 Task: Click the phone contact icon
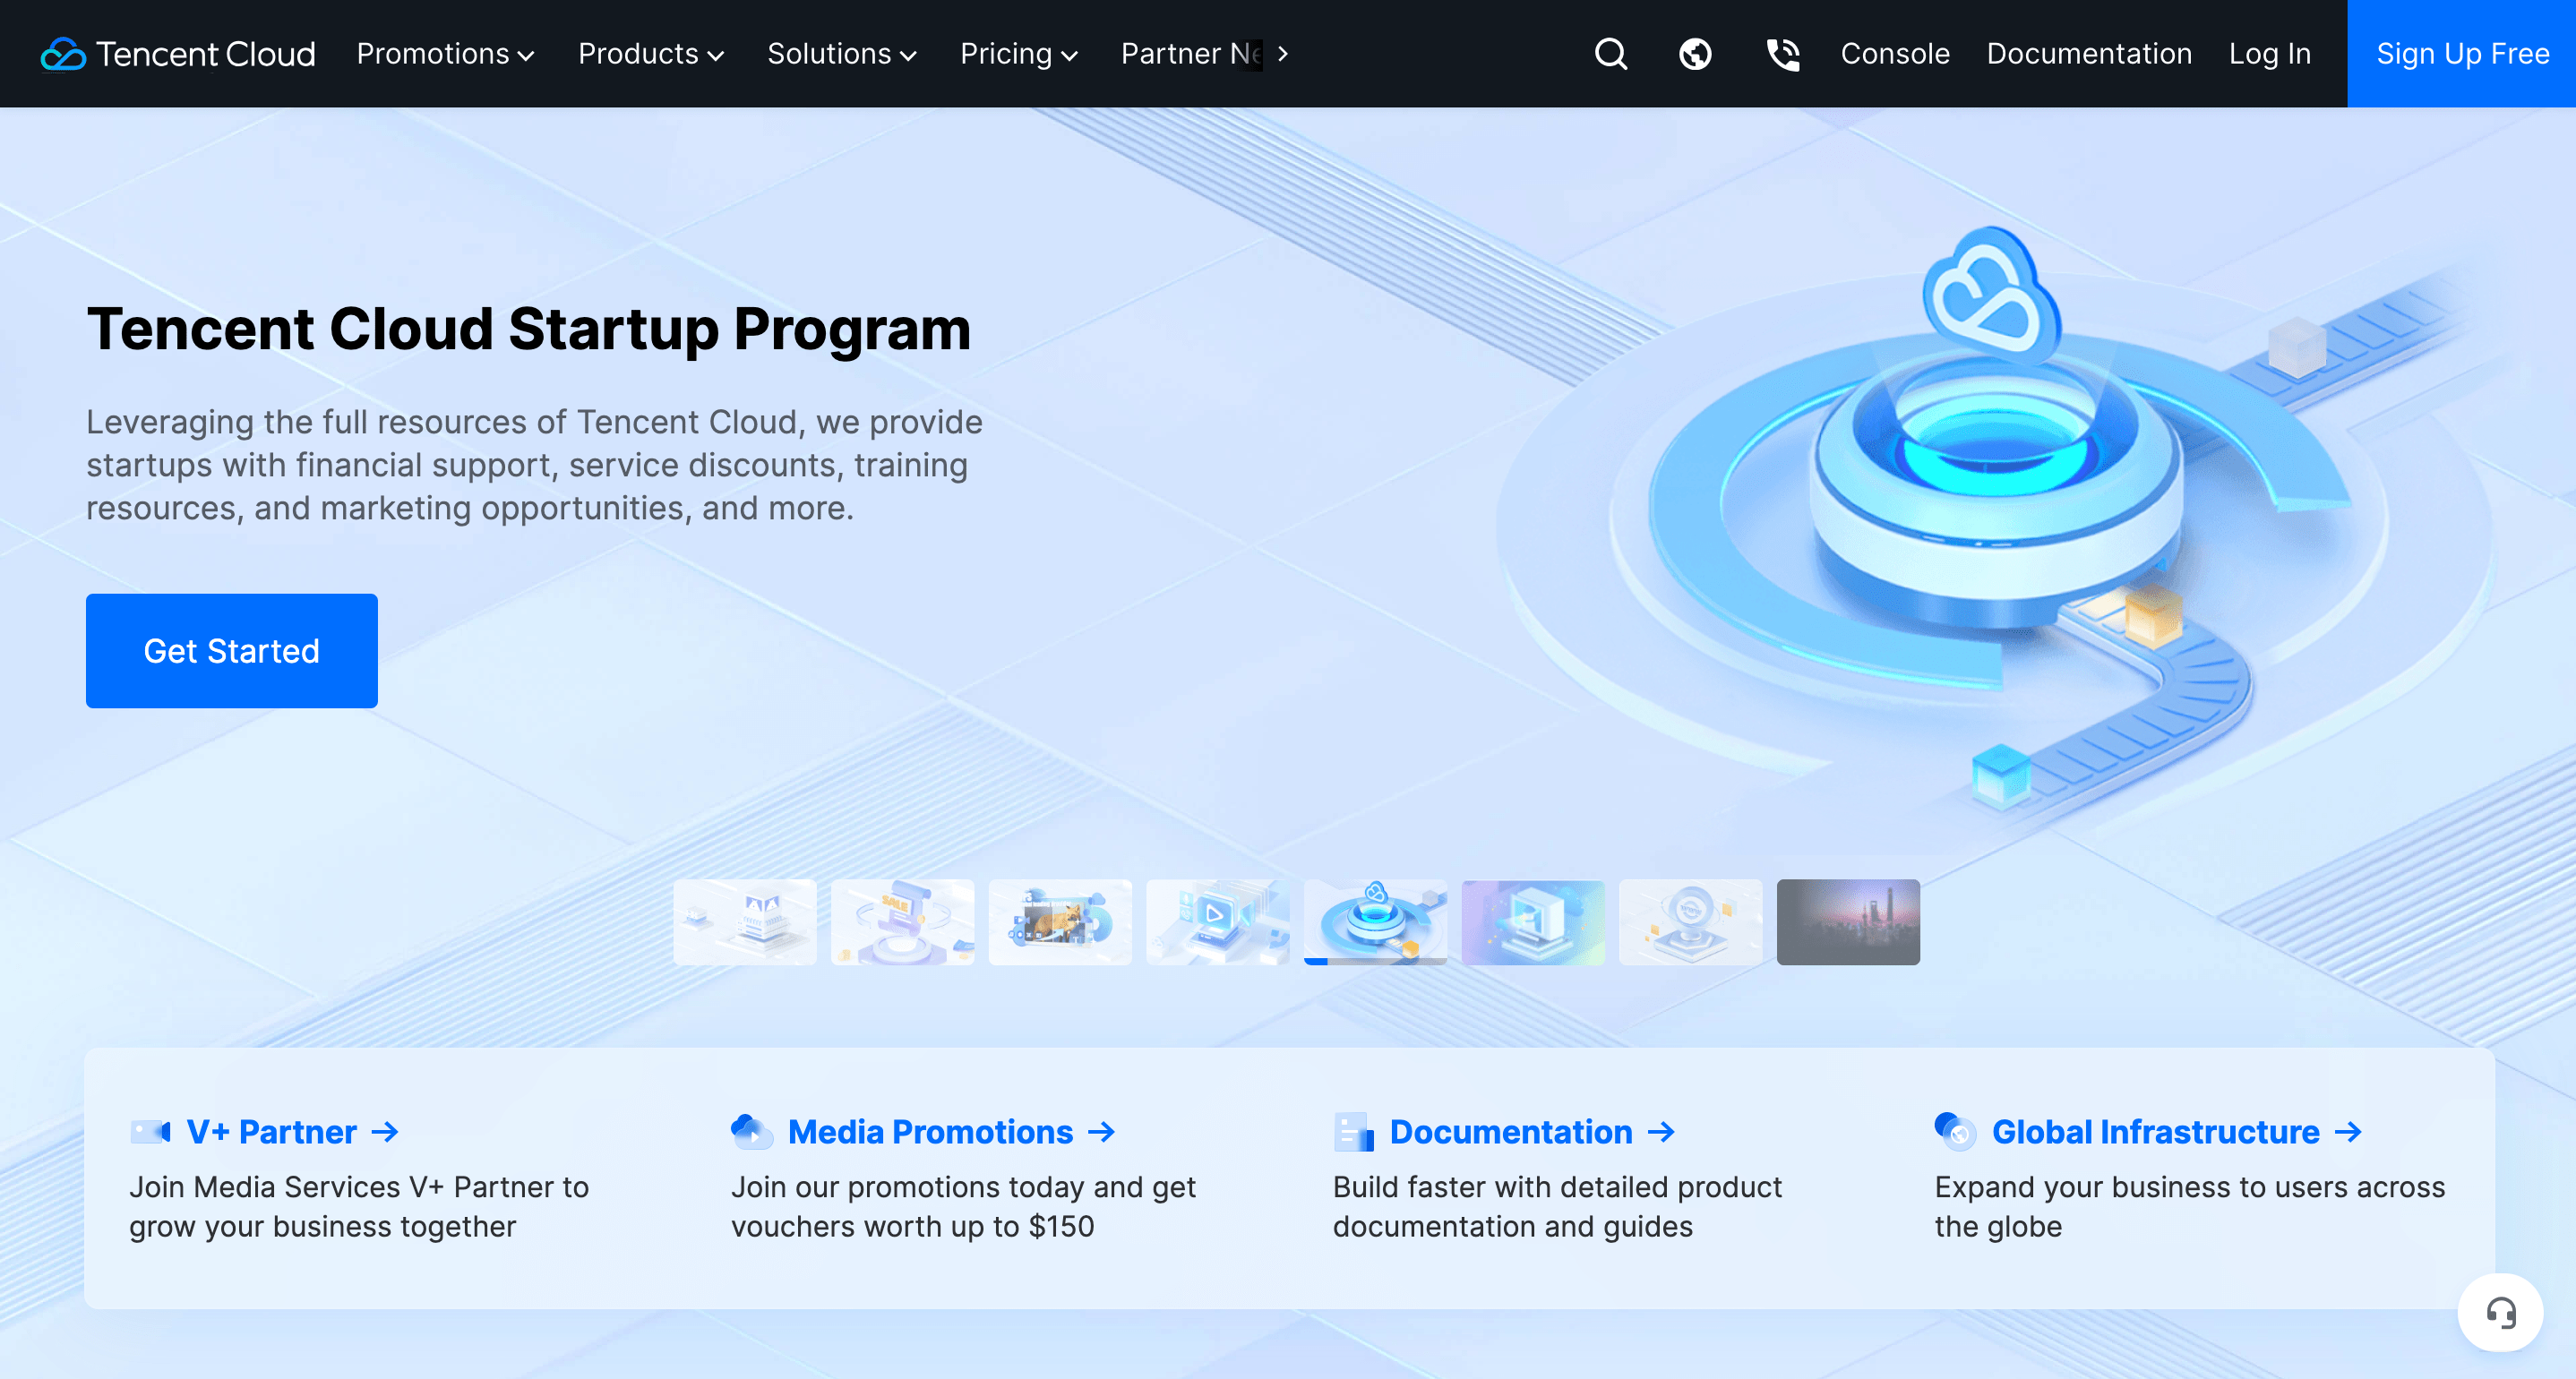(x=1783, y=54)
